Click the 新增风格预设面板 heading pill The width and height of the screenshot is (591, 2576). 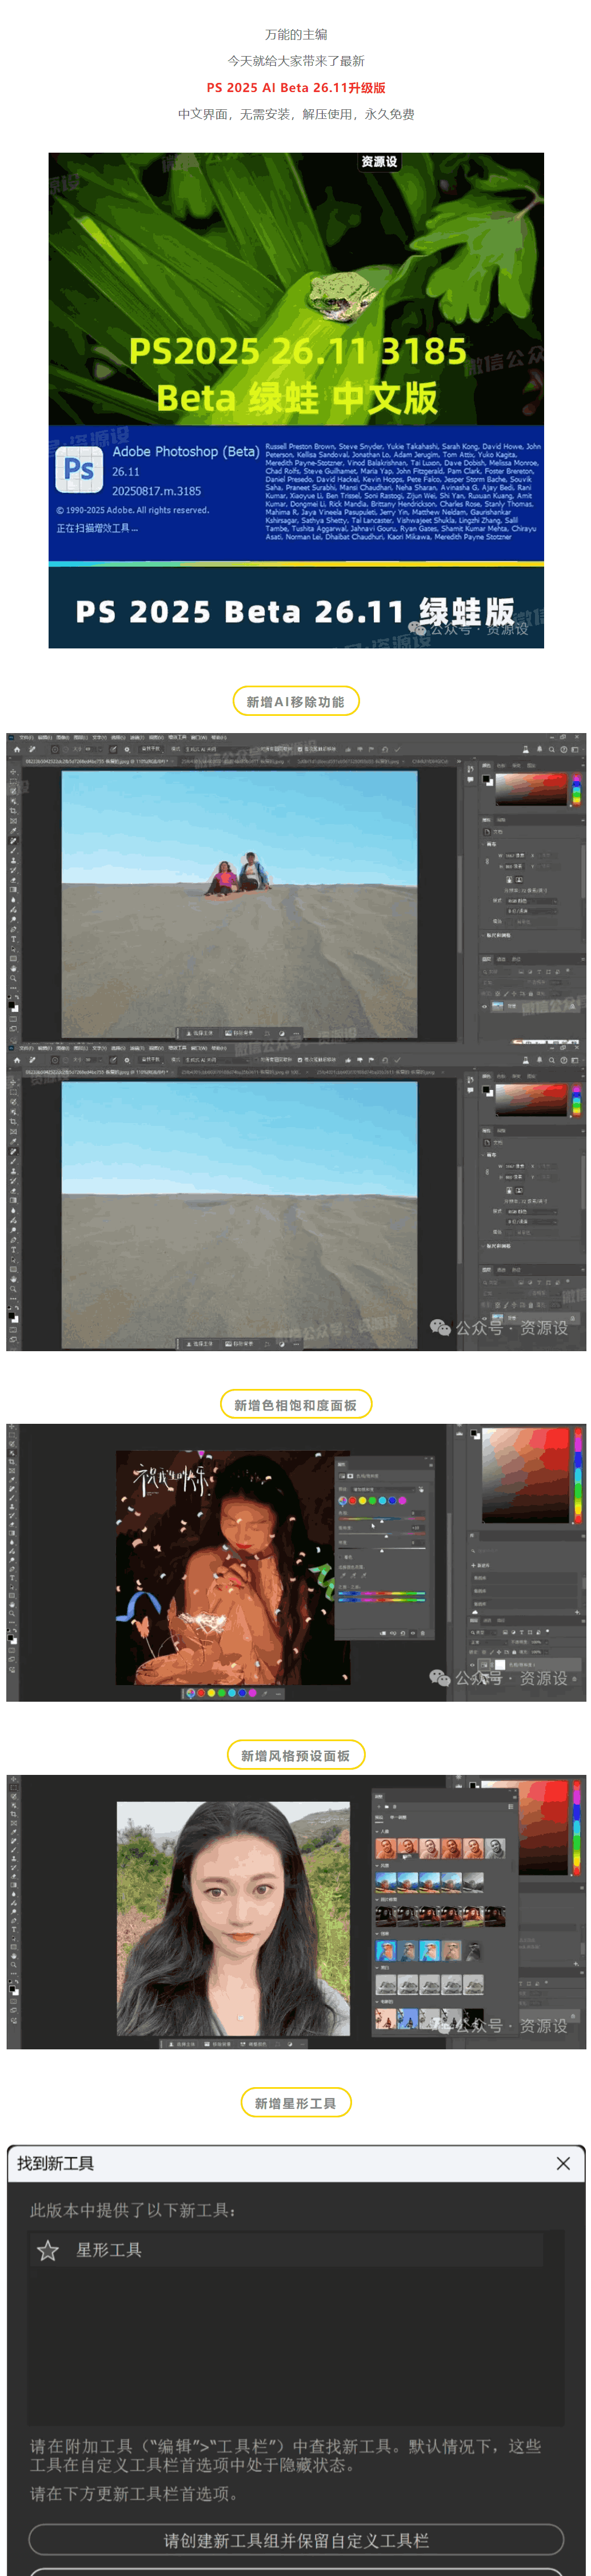pos(296,1756)
